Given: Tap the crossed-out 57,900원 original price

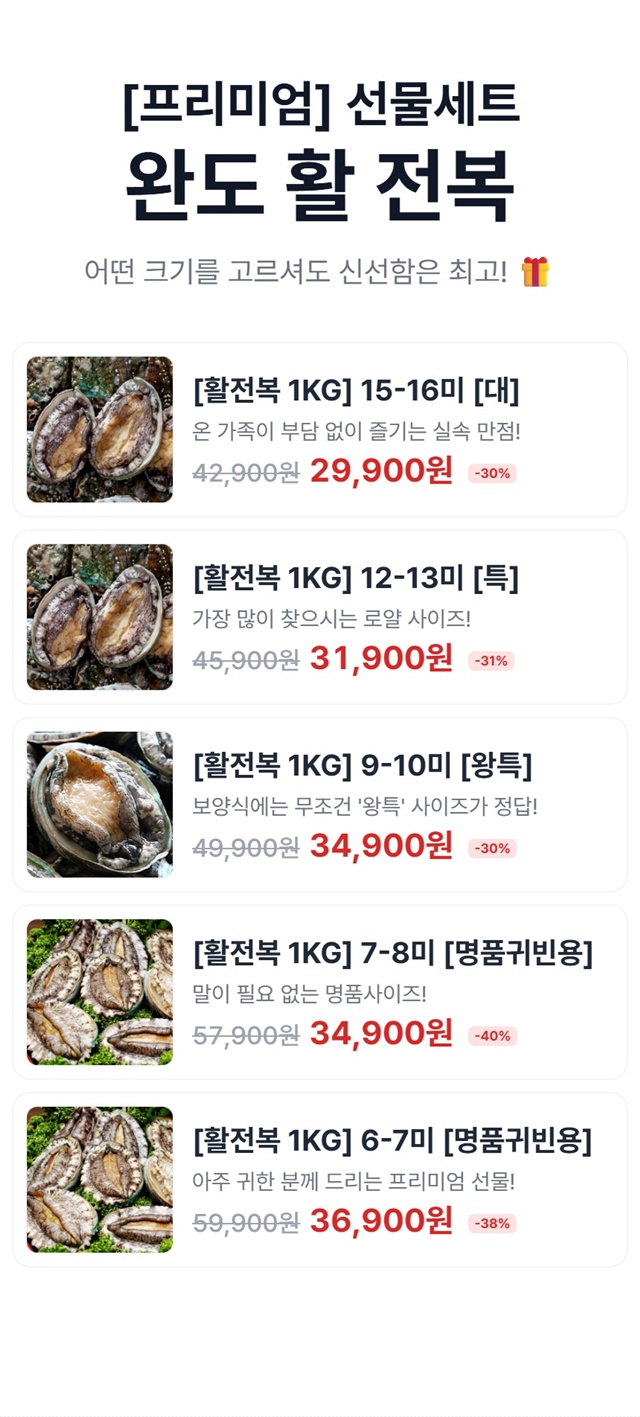Looking at the screenshot, I should [x=246, y=1035].
